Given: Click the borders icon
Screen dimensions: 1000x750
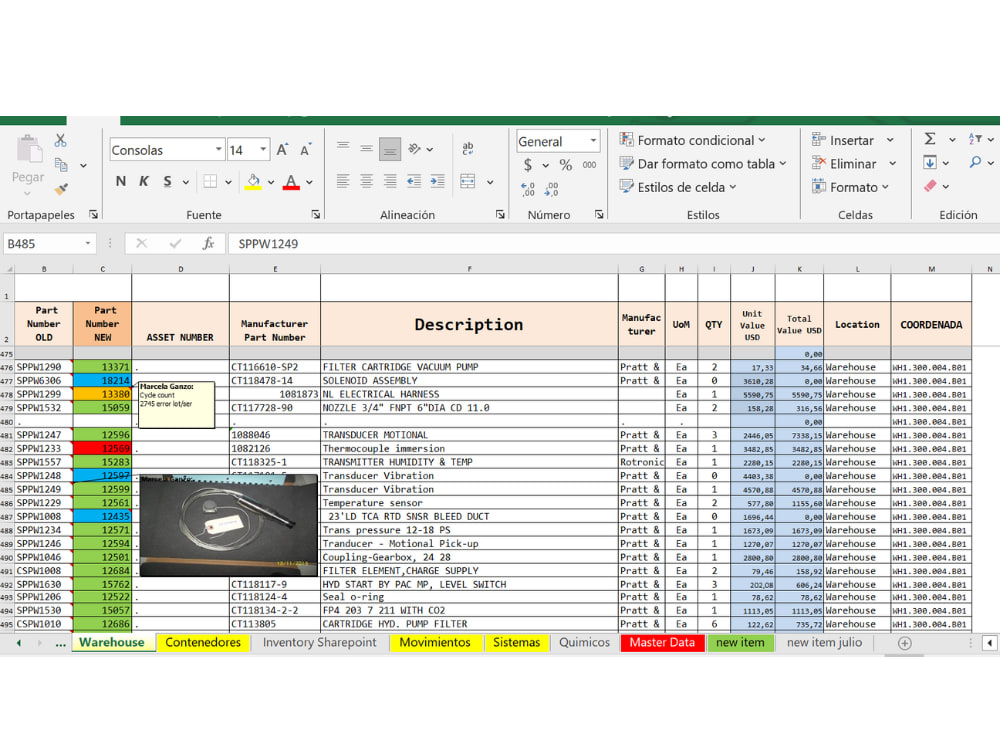Looking at the screenshot, I should 210,181.
